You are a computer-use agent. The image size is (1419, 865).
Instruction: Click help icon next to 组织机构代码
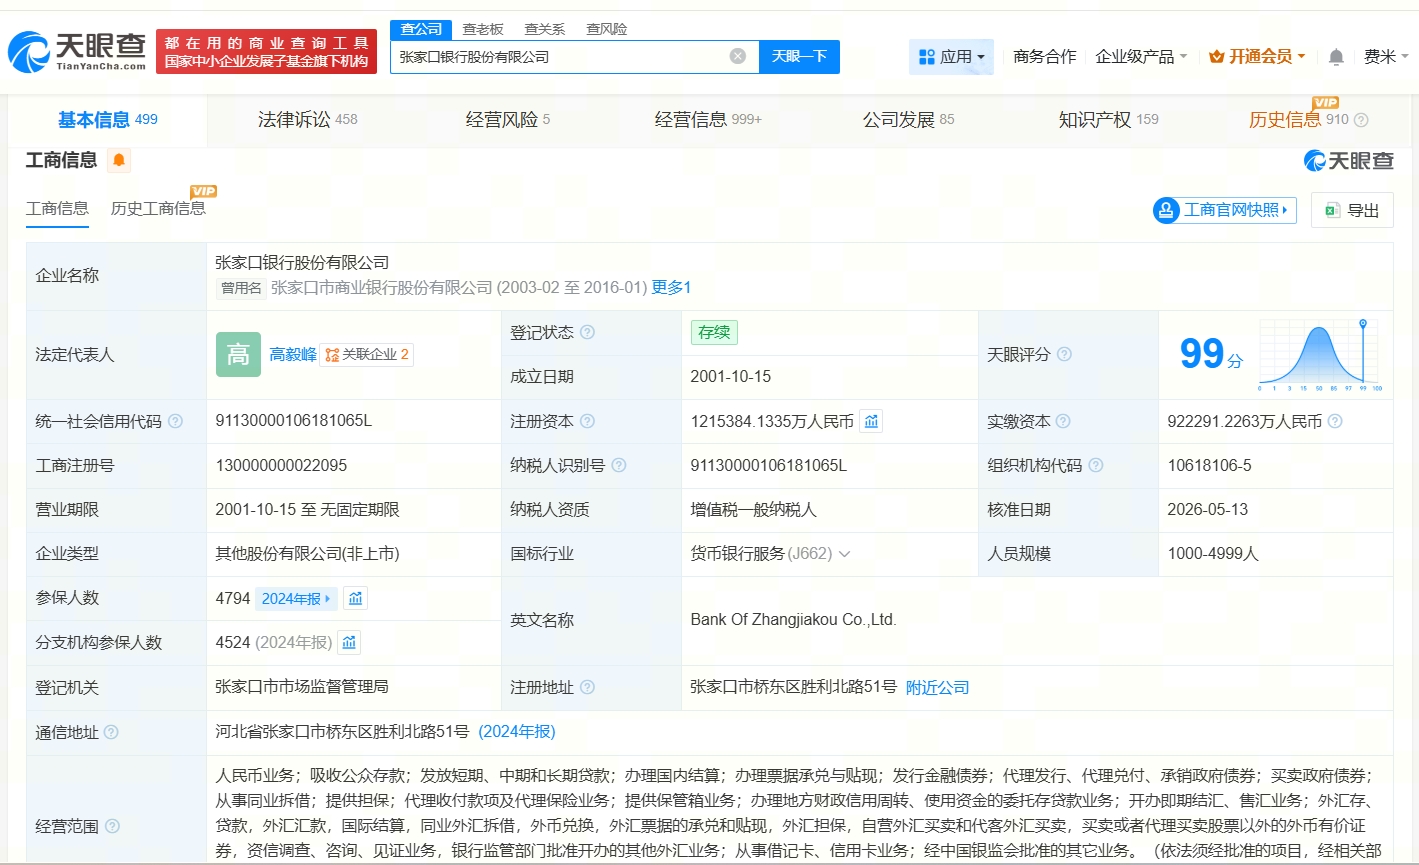pyautogui.click(x=1096, y=466)
